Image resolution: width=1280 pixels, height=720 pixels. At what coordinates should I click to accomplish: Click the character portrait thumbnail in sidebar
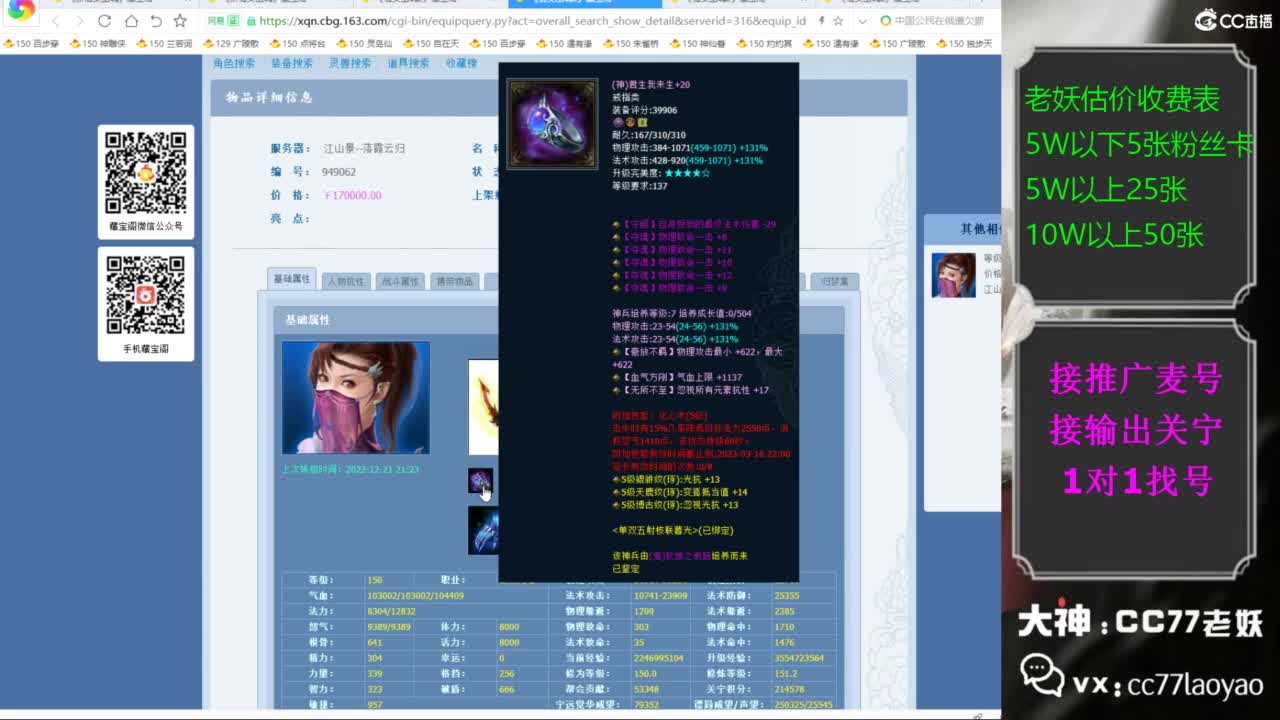coord(953,275)
